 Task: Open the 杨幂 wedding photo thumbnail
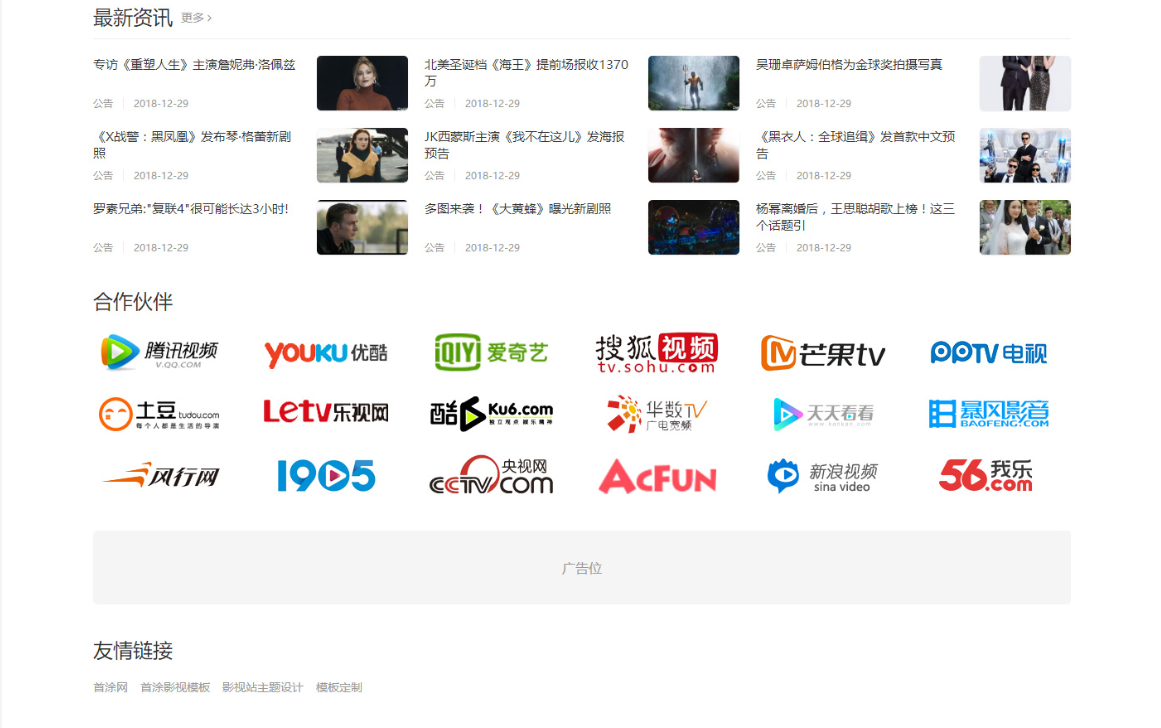pyautogui.click(x=1025, y=227)
